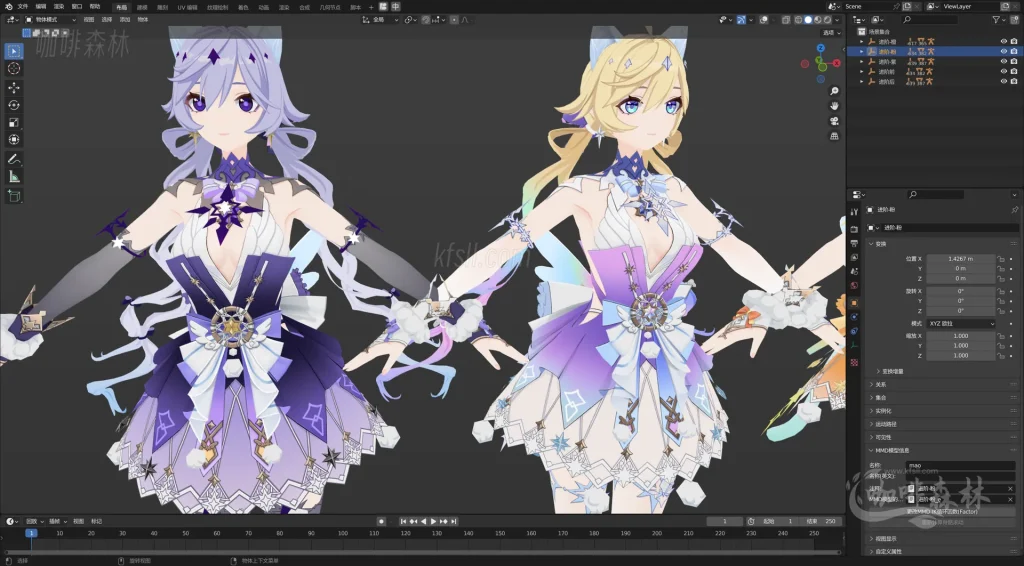
Task: Expand the 进阶后 outliner row
Action: (861, 82)
